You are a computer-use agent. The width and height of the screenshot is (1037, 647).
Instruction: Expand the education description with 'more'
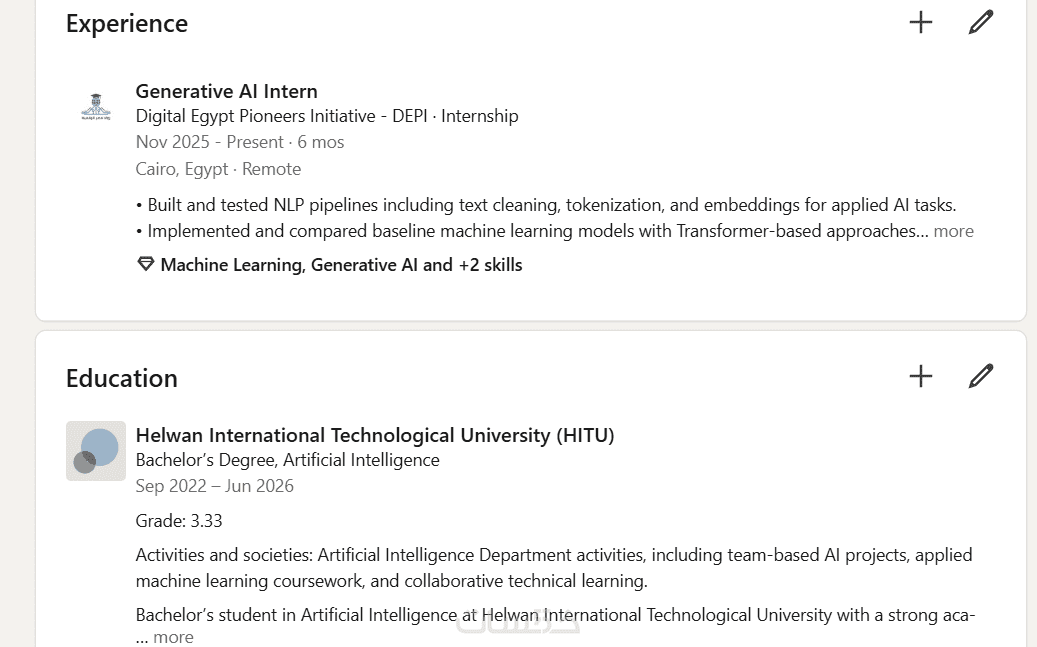pos(173,637)
